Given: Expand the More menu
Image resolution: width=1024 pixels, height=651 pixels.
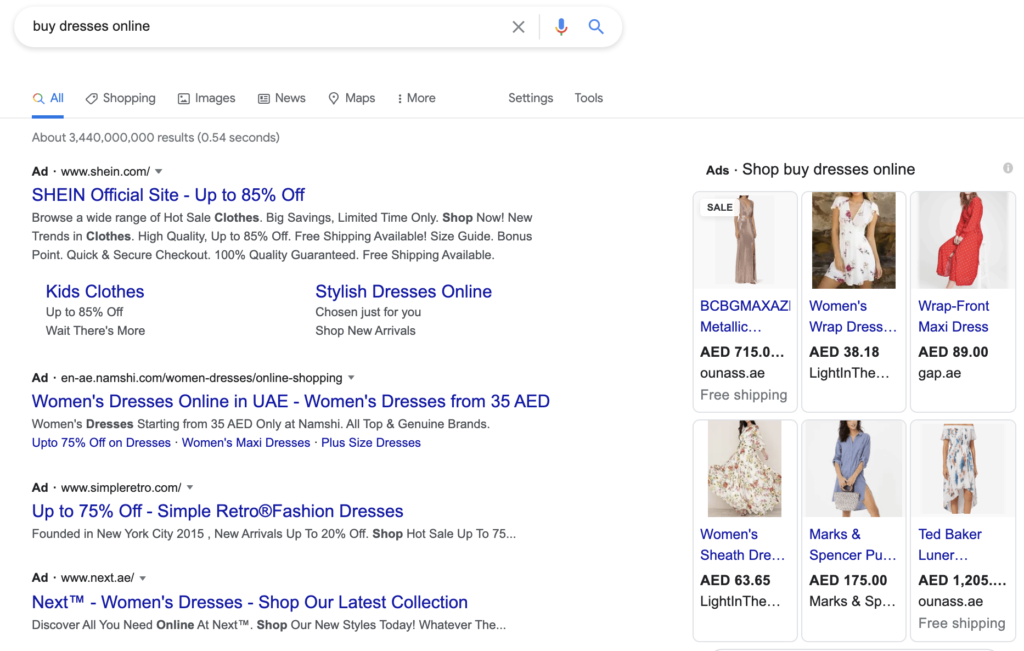Looking at the screenshot, I should click(x=416, y=99).
